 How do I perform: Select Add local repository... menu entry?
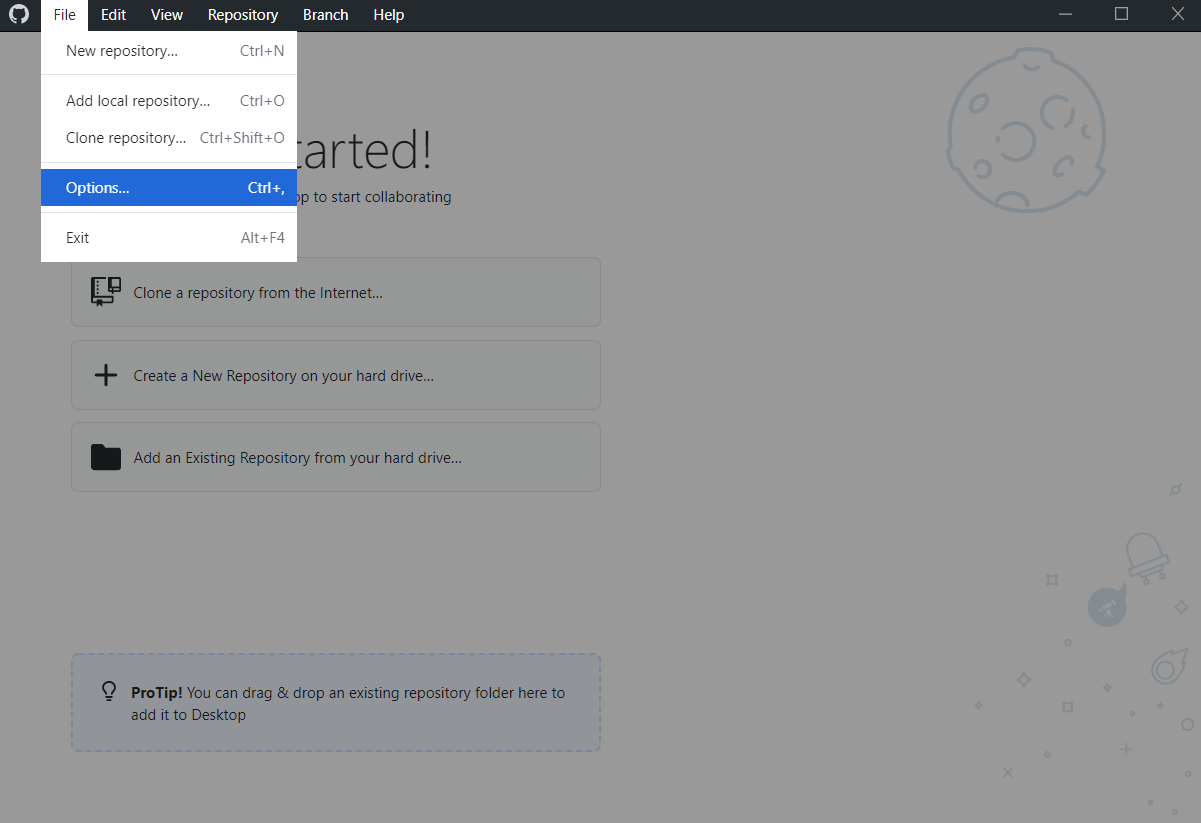(x=169, y=101)
